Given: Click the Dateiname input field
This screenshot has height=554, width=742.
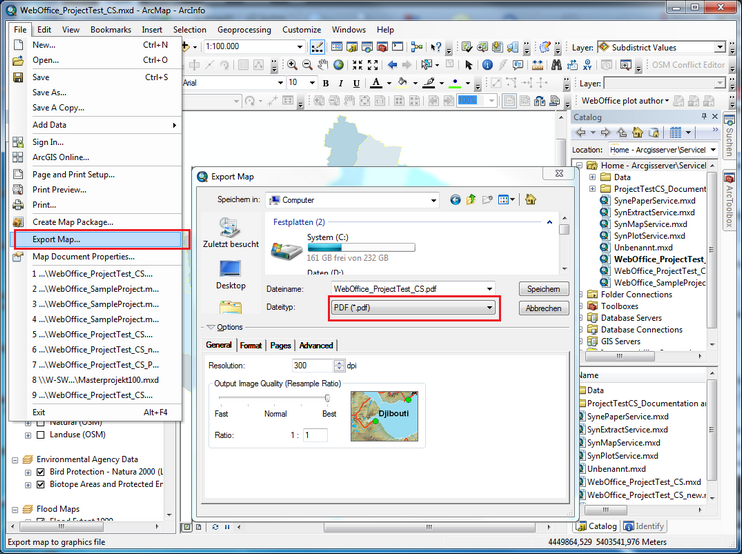Looking at the screenshot, I should coord(413,289).
